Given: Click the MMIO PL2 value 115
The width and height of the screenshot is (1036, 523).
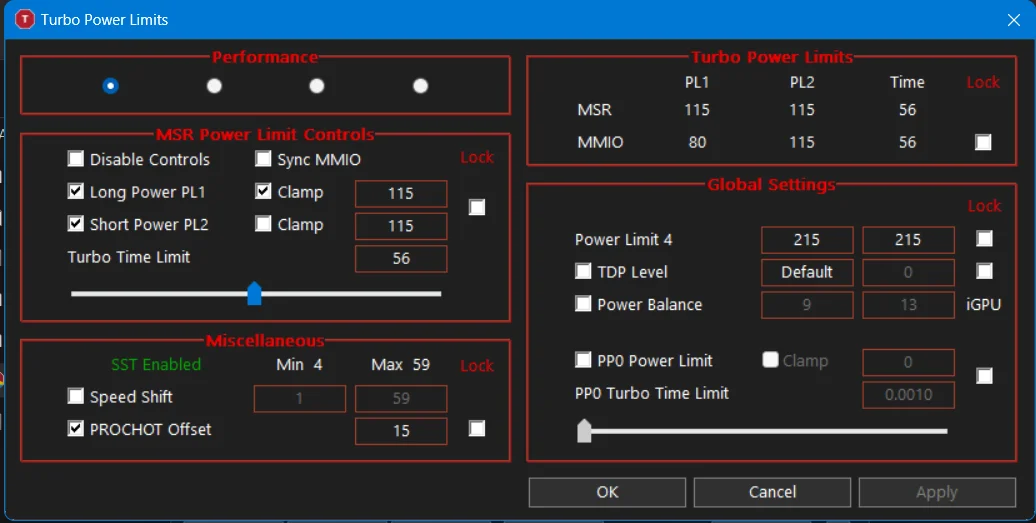Looking at the screenshot, I should (802, 142).
